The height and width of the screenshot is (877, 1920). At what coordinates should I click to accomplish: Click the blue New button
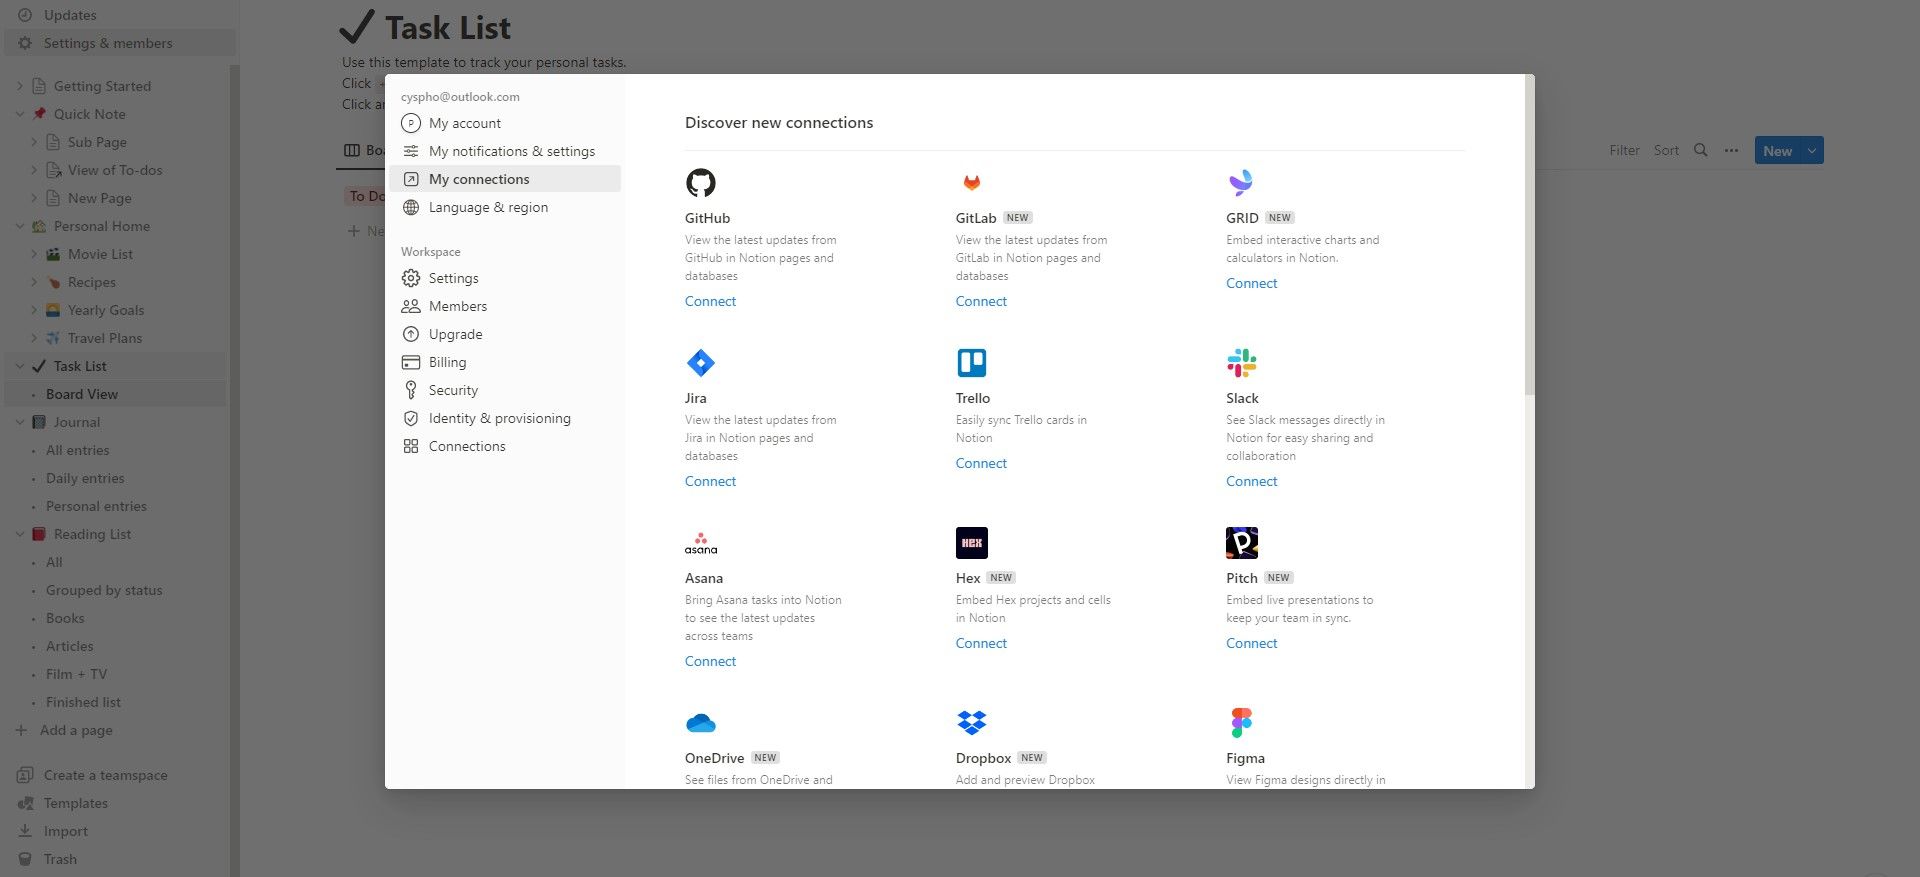[x=1777, y=150]
